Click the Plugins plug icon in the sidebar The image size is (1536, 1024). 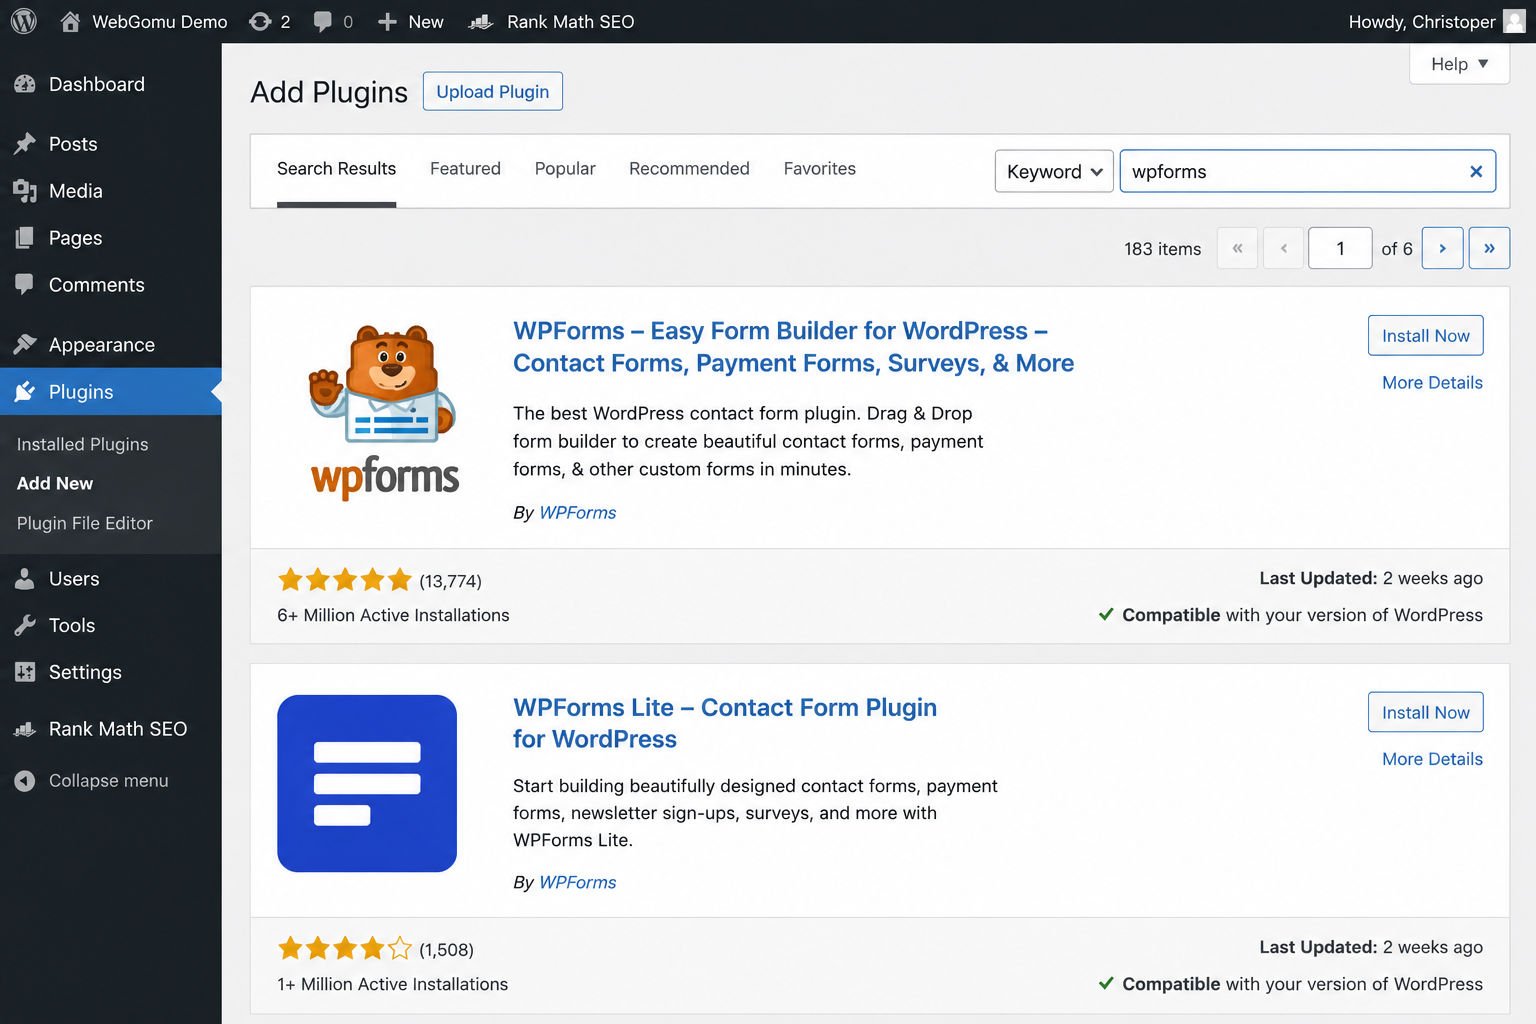(x=25, y=392)
